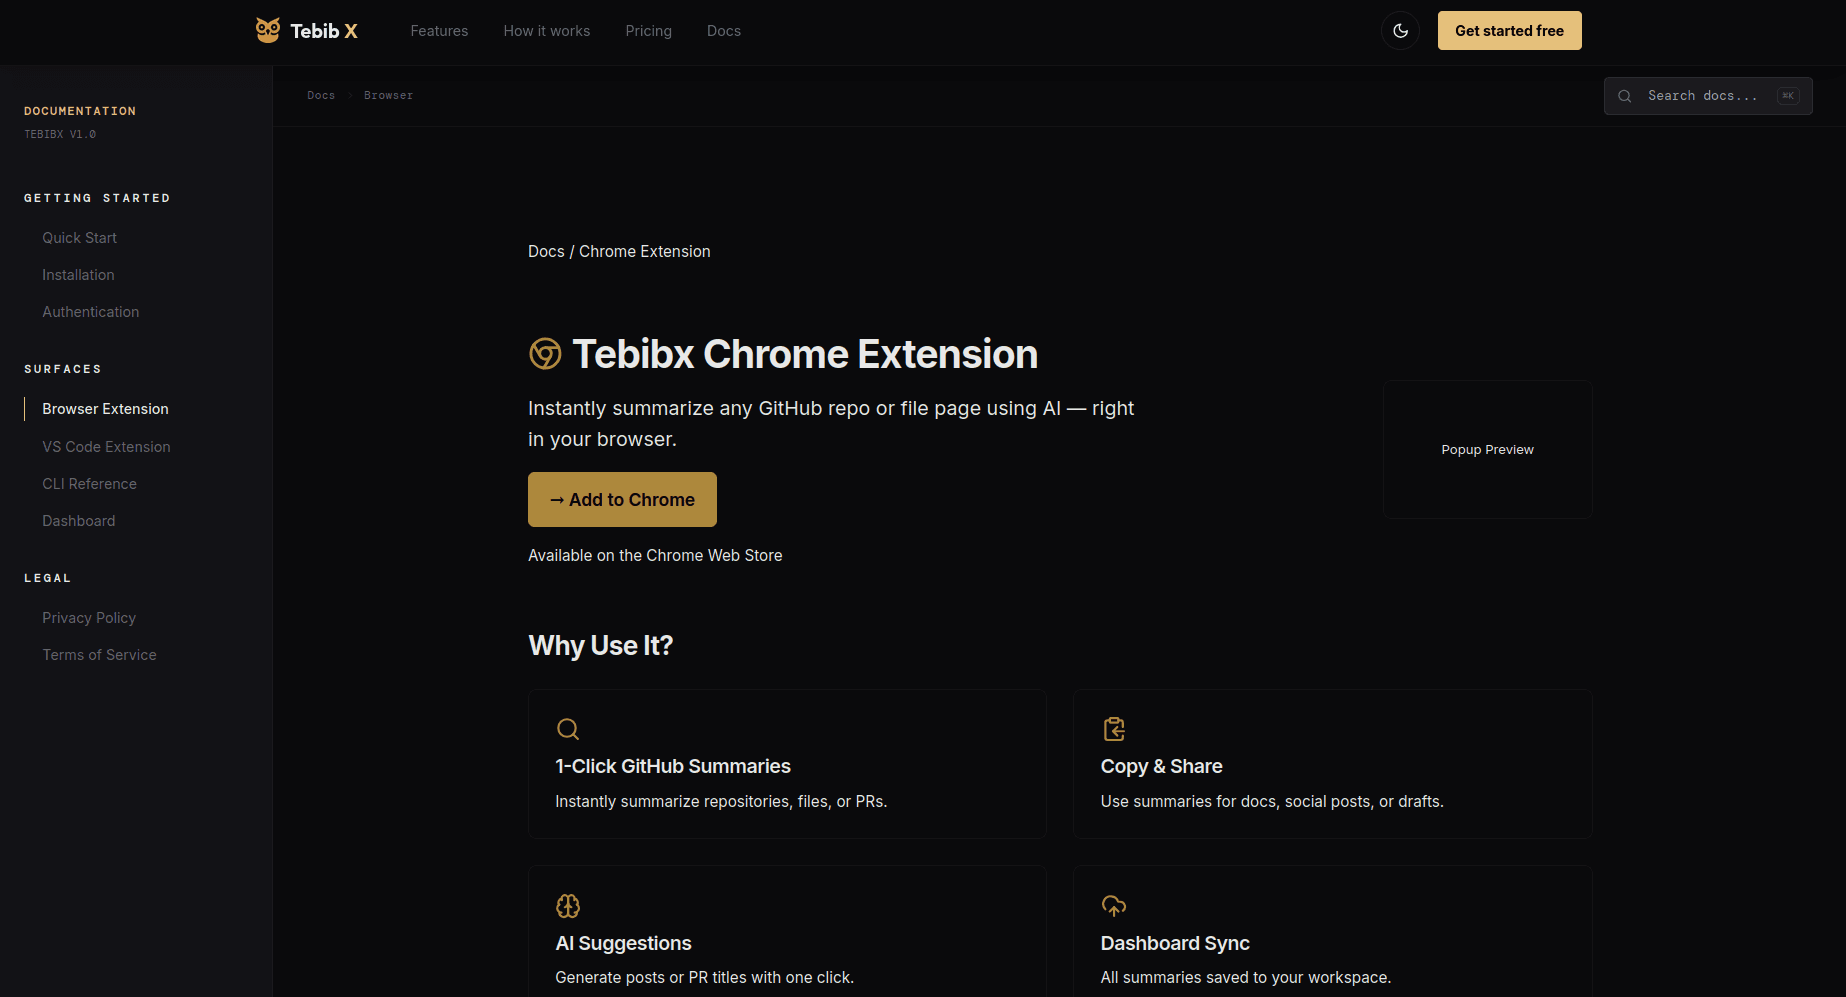
Task: Click the DOCUMENTATION sidebar title
Action: coord(80,111)
